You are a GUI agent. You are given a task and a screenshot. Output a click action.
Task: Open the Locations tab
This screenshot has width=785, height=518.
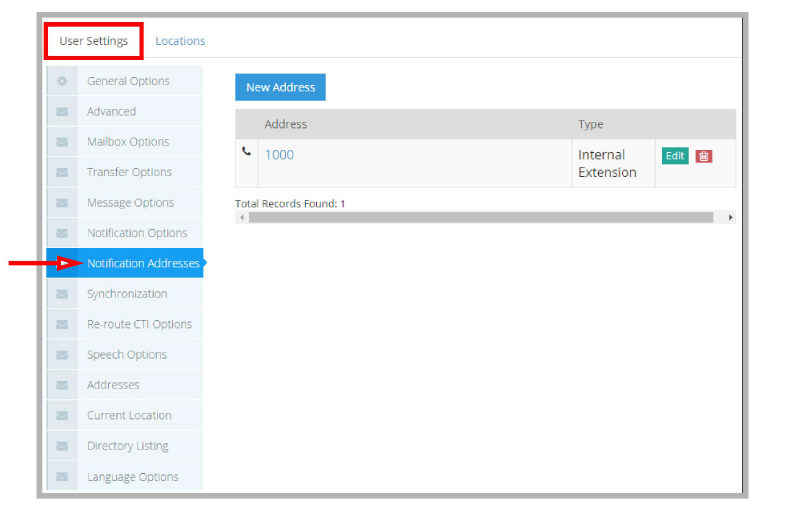(x=180, y=41)
